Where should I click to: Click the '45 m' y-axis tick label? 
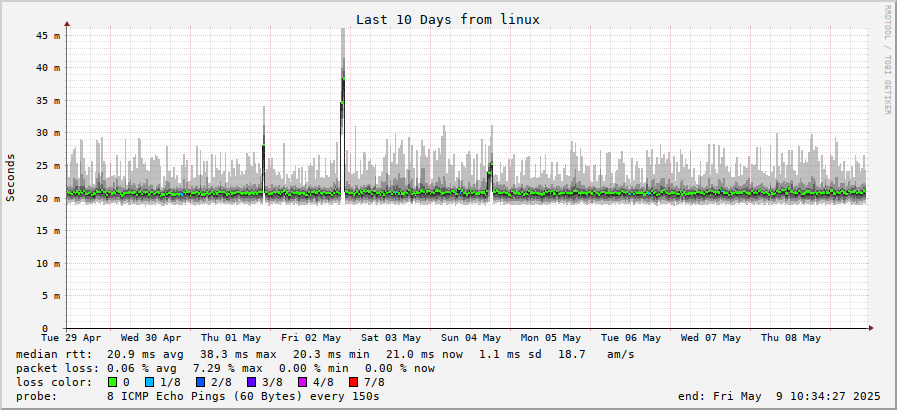(x=48, y=35)
